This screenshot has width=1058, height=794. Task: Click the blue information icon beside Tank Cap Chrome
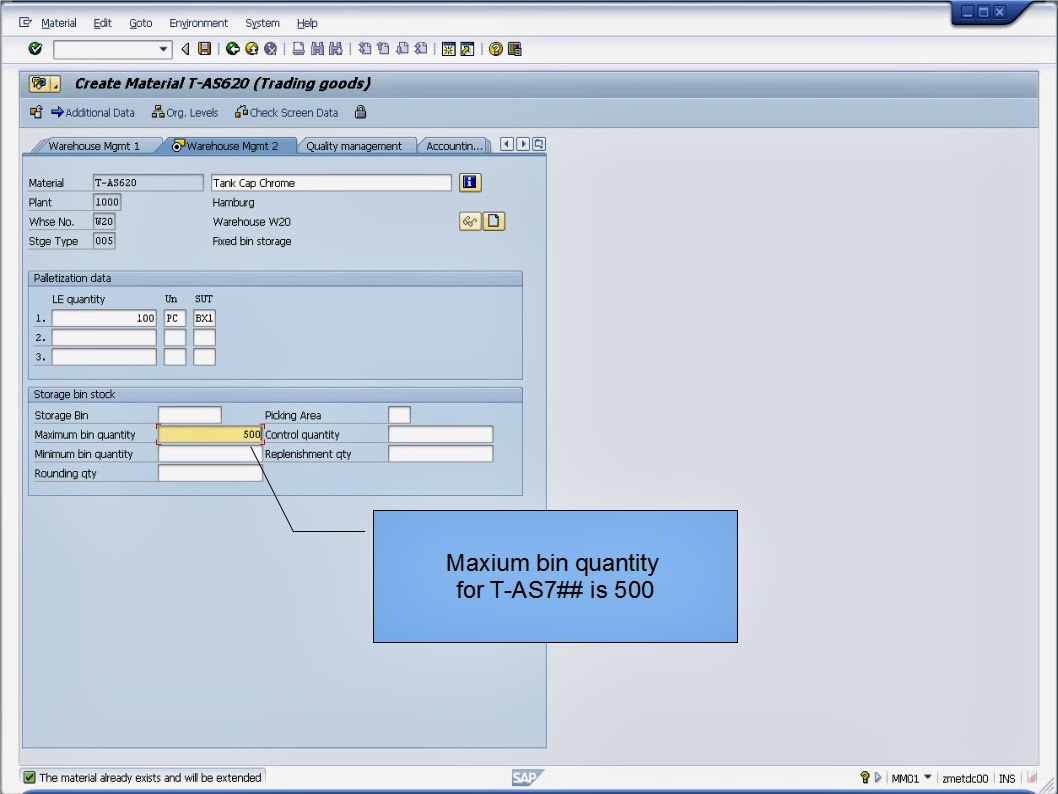(470, 182)
